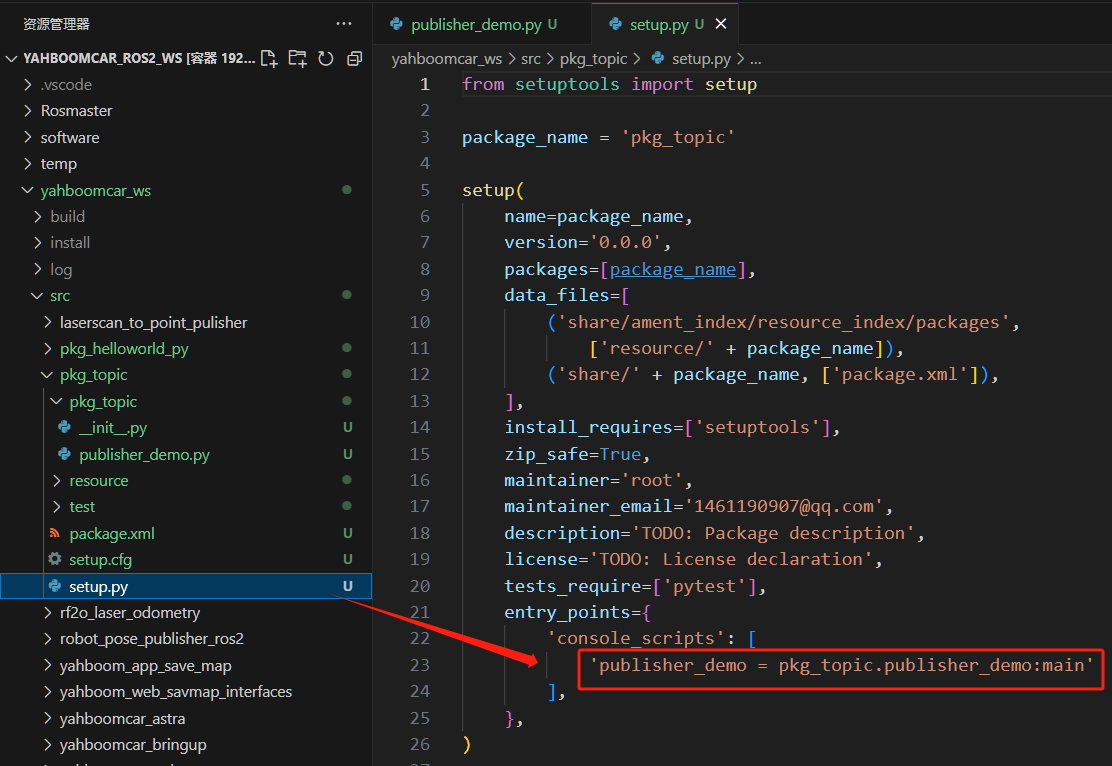Collapse all folders in explorer
Viewport: 1112px width, 766px height.
(354, 59)
